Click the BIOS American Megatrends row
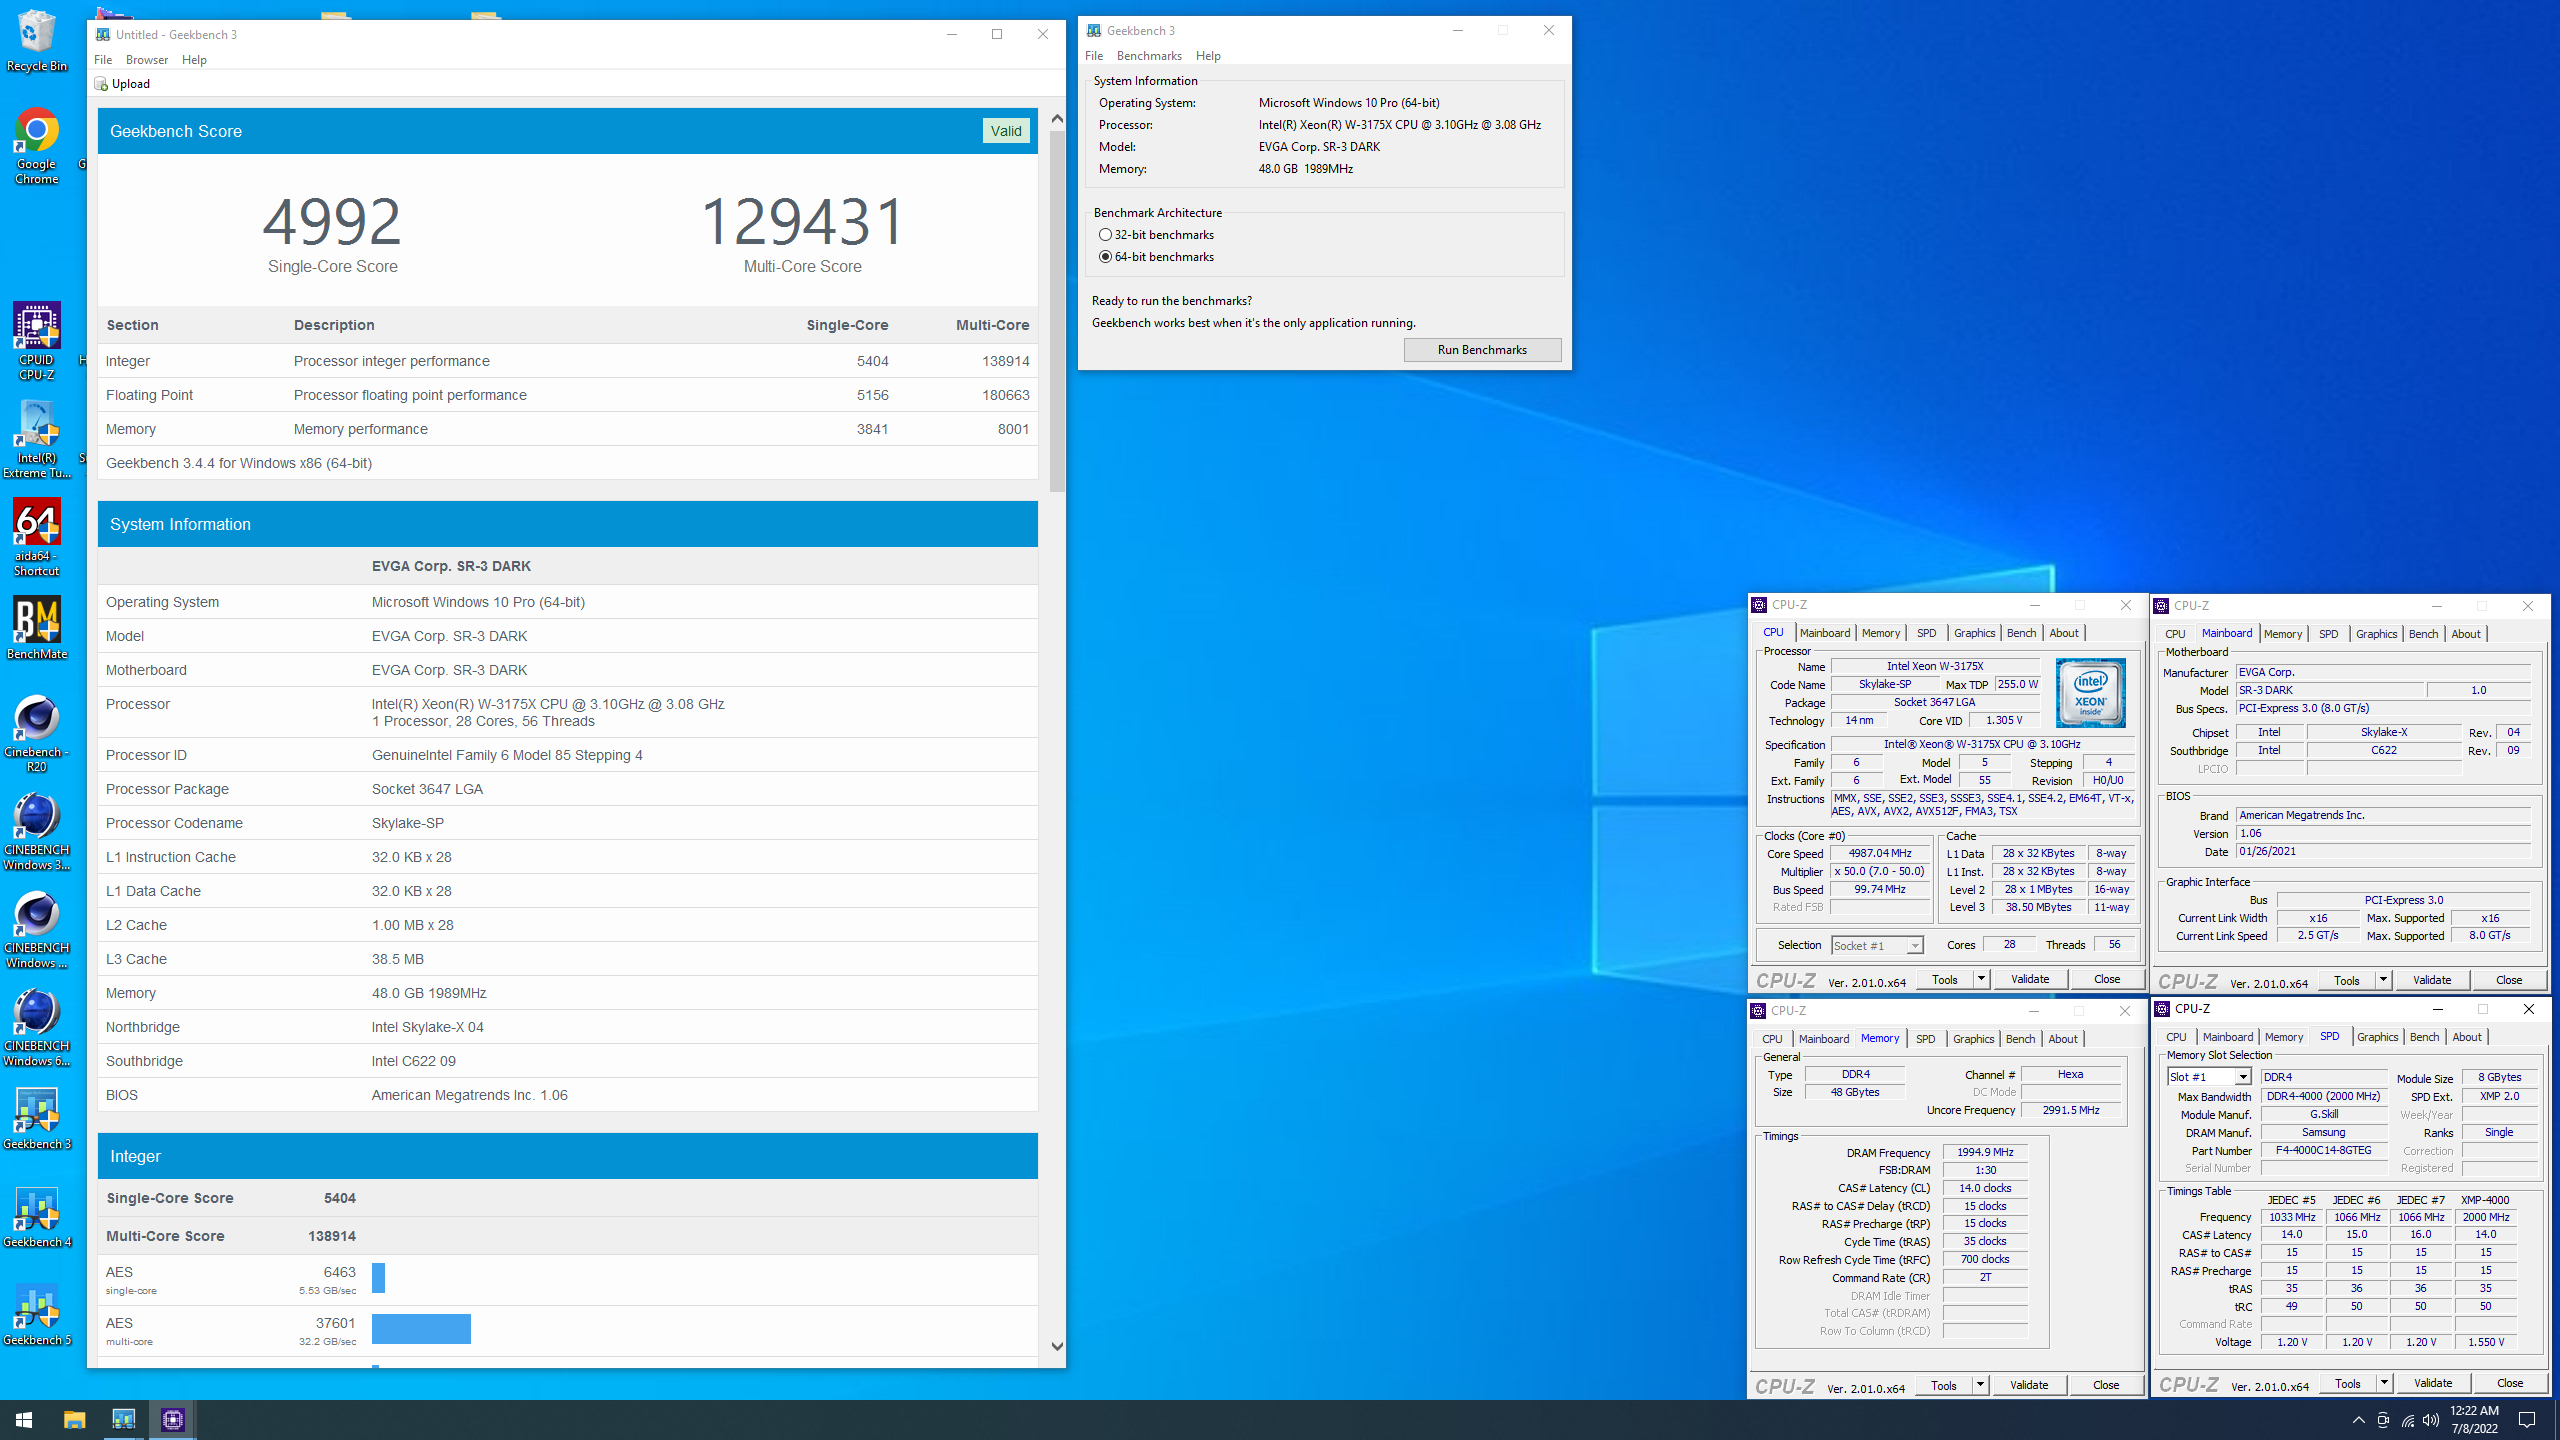Screen dimensions: 2560x1440 click(567, 1095)
